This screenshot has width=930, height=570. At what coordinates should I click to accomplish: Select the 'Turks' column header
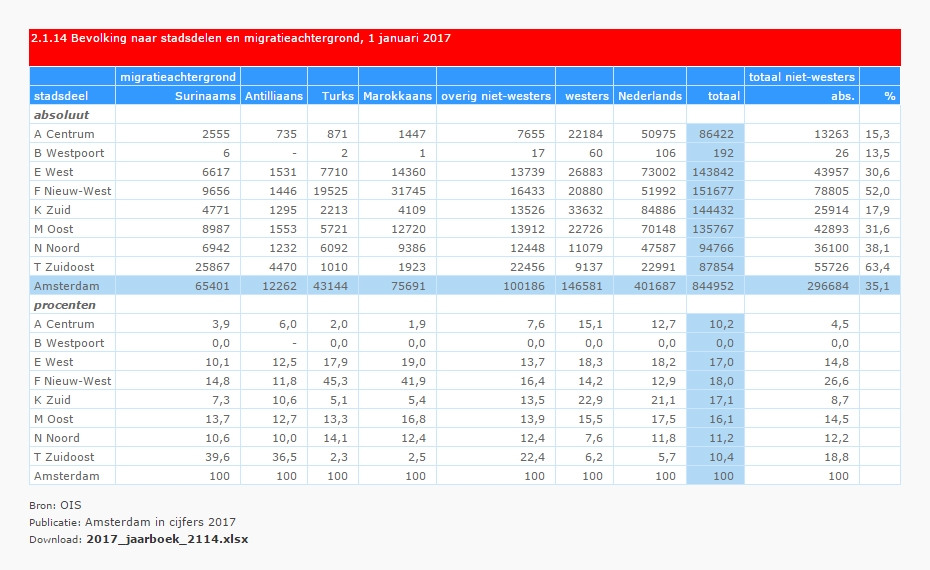337,96
